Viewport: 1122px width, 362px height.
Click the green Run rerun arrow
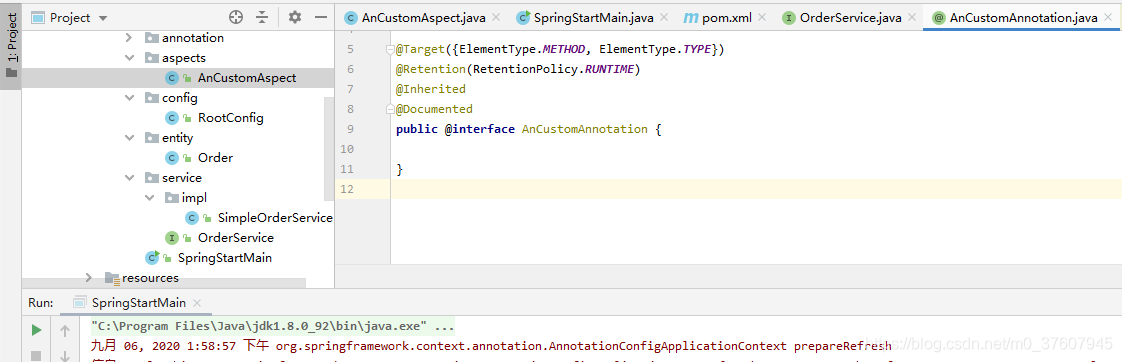tap(36, 330)
